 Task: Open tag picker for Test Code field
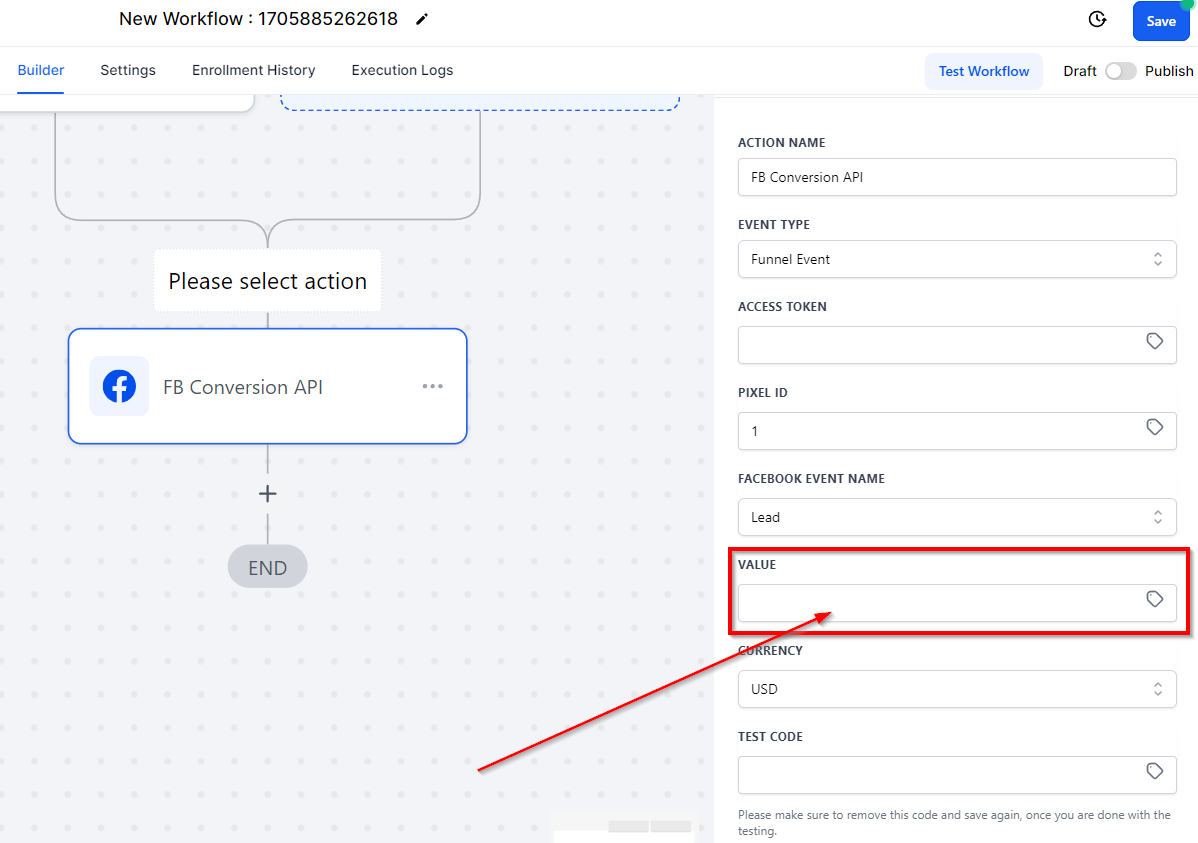click(x=1154, y=772)
